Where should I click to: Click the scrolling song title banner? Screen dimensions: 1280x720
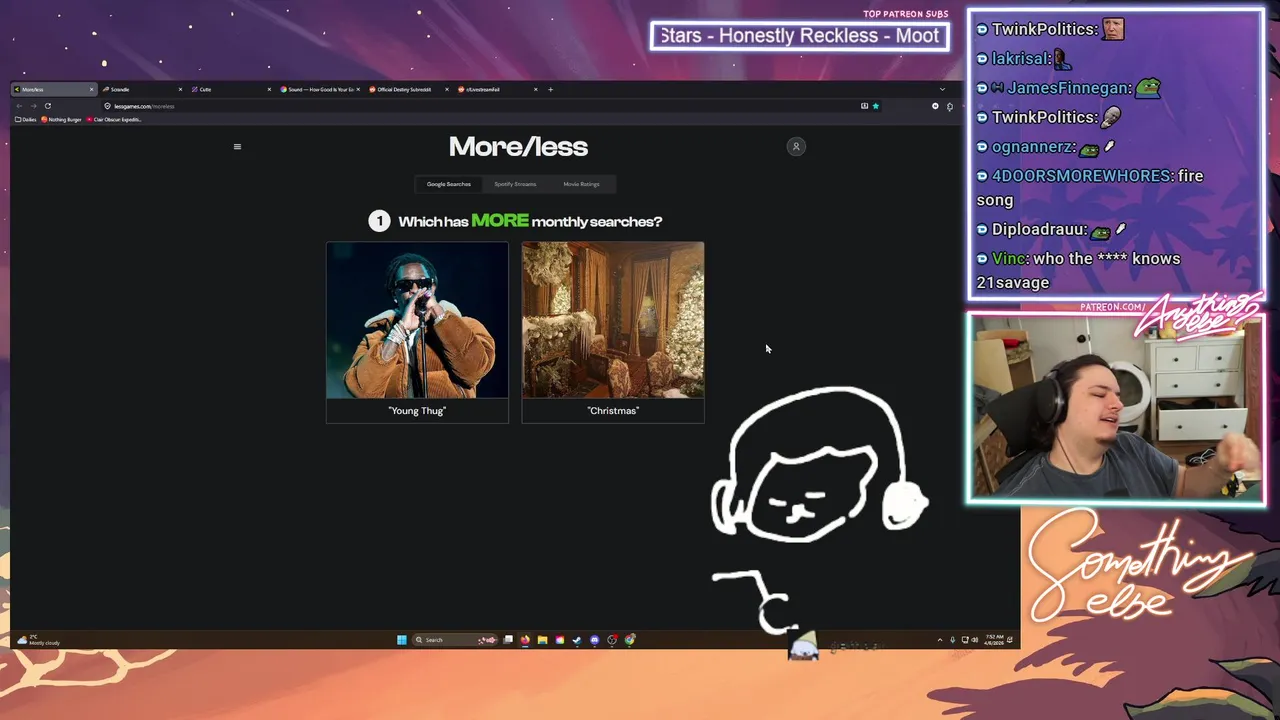point(800,36)
